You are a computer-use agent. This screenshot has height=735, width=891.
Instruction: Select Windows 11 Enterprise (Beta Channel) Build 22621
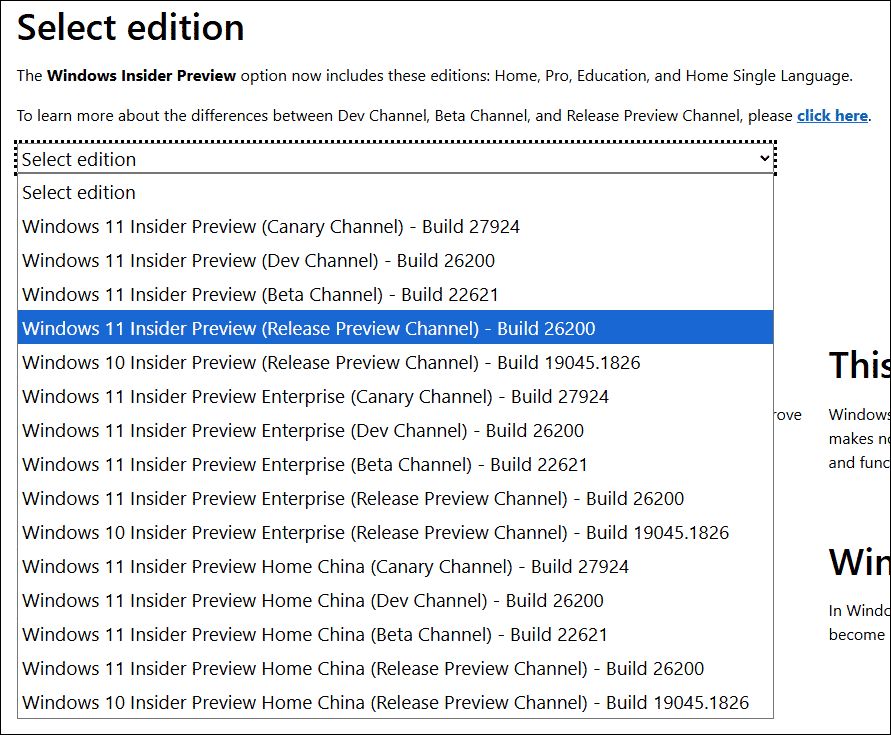coord(395,464)
